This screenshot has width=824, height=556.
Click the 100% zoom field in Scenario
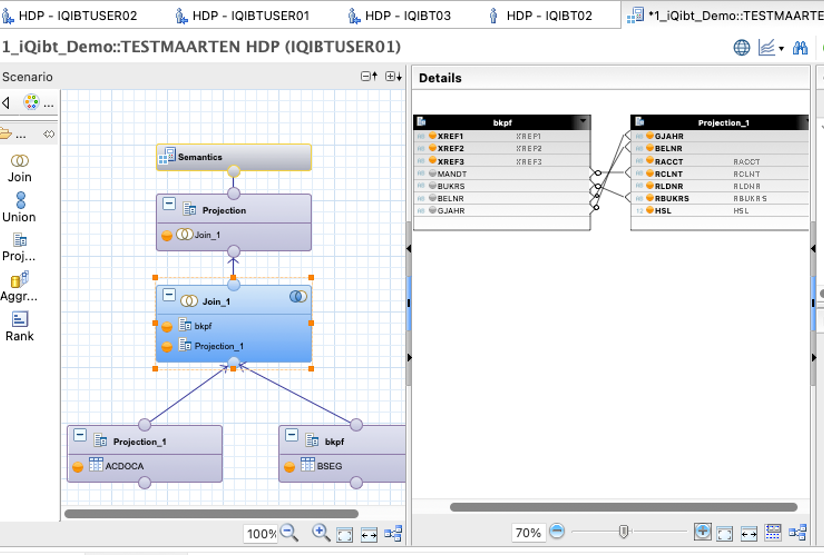[x=261, y=534]
